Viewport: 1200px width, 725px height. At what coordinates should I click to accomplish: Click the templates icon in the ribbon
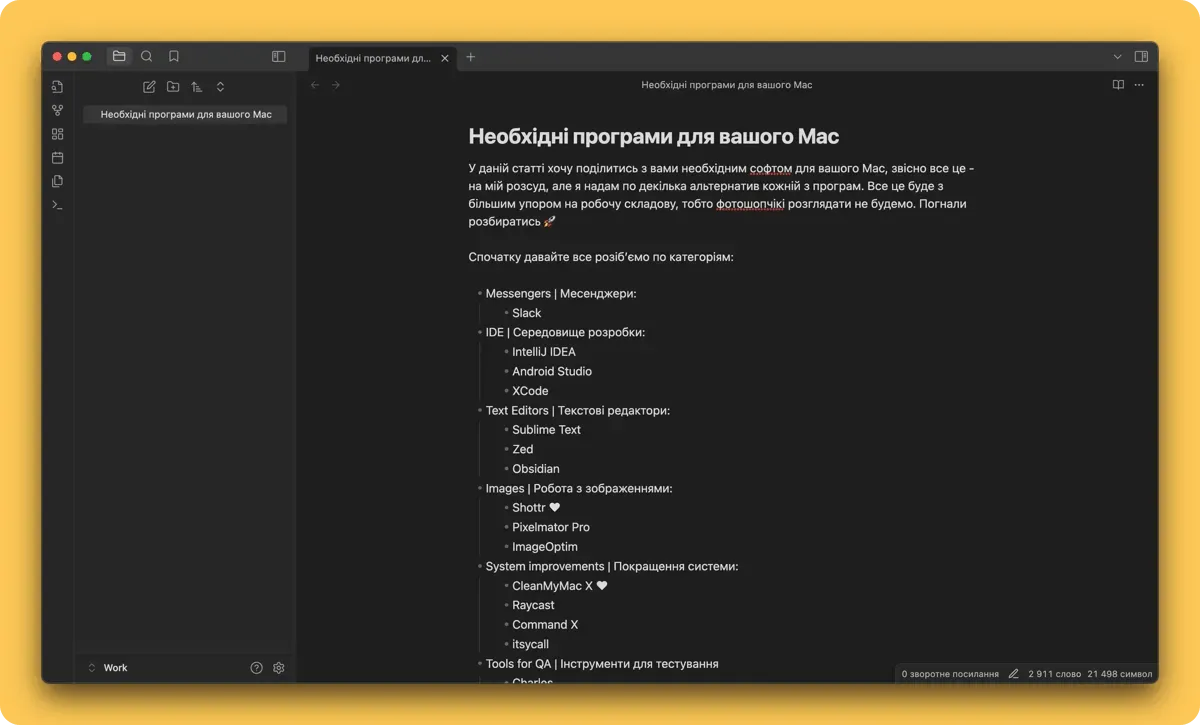[57, 181]
